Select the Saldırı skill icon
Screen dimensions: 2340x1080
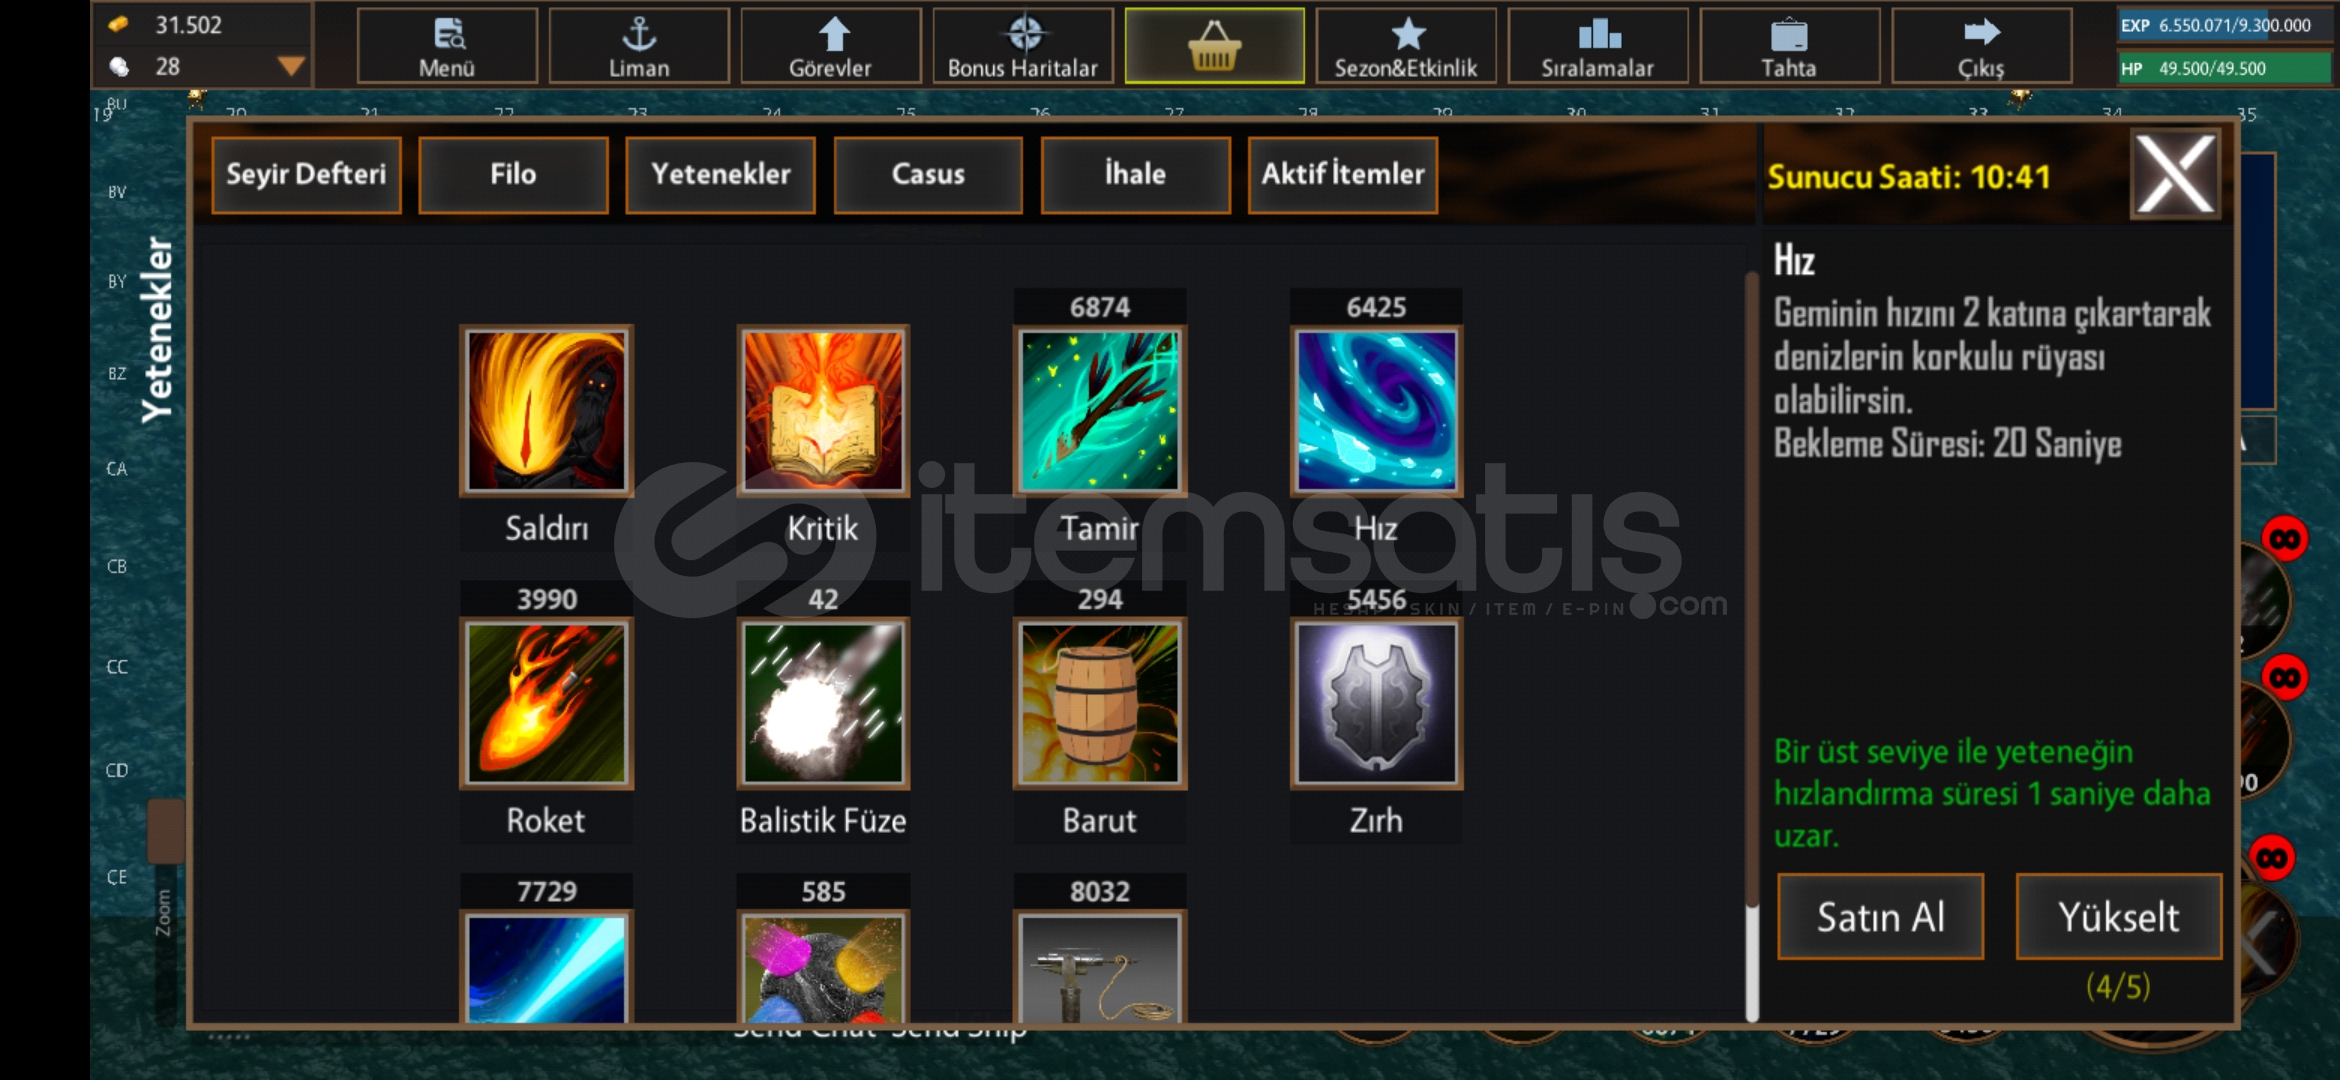click(546, 411)
